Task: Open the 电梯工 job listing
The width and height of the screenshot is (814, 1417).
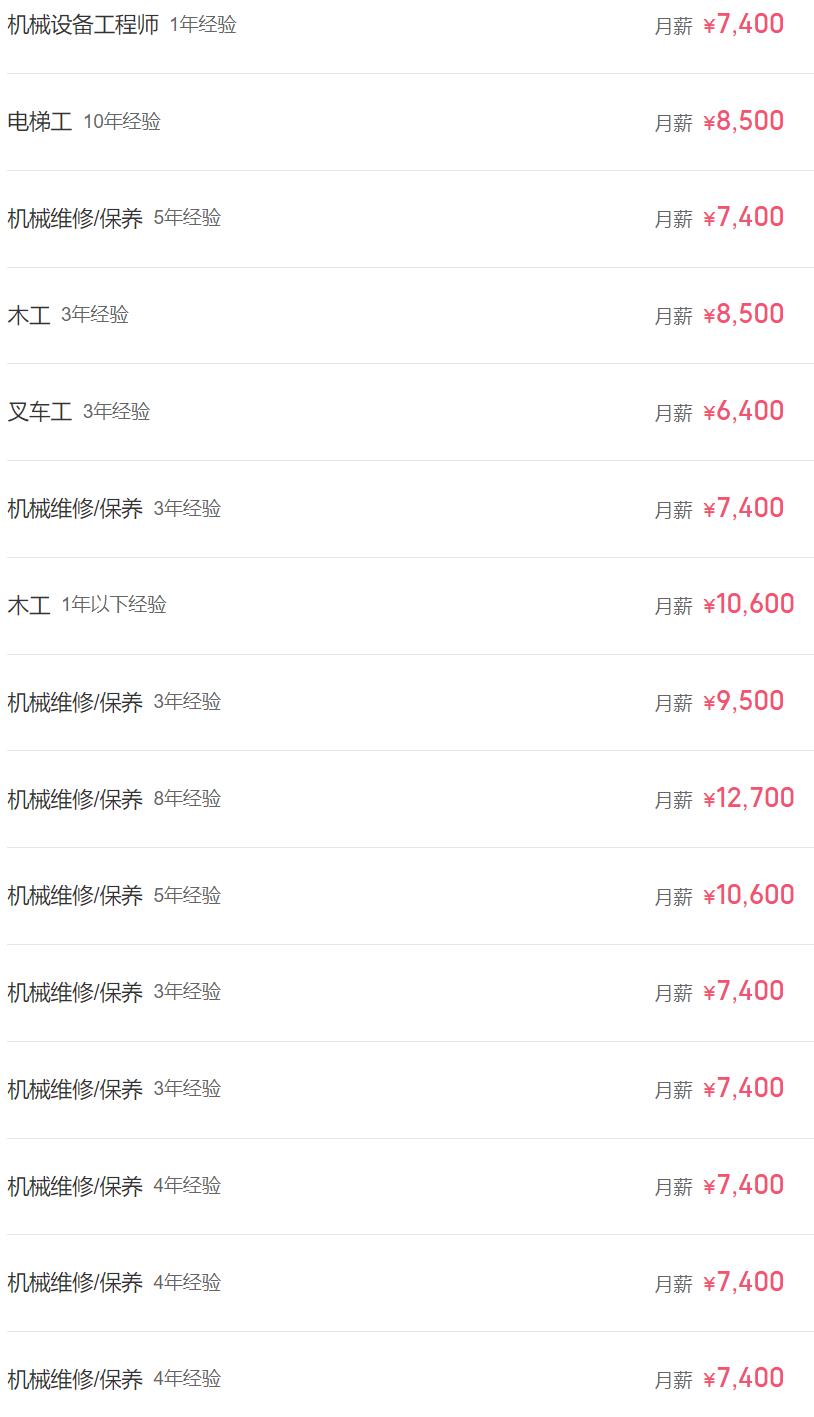Action: [x=40, y=122]
